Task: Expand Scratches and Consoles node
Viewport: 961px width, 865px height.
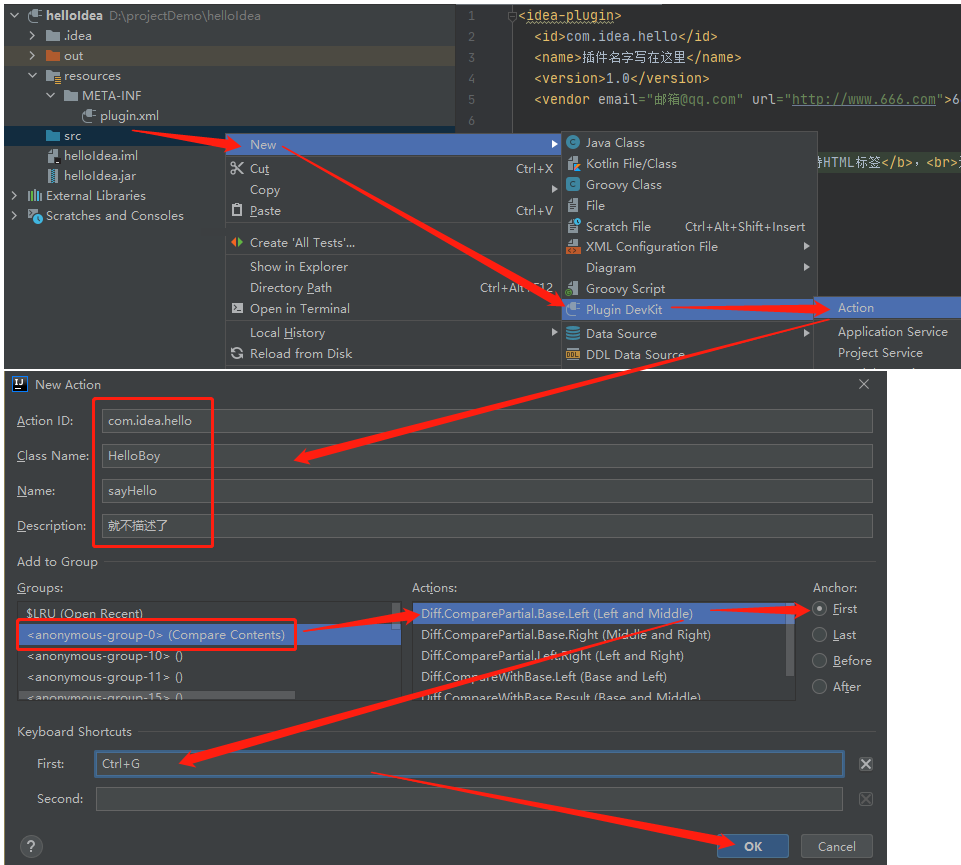Action: pyautogui.click(x=15, y=216)
